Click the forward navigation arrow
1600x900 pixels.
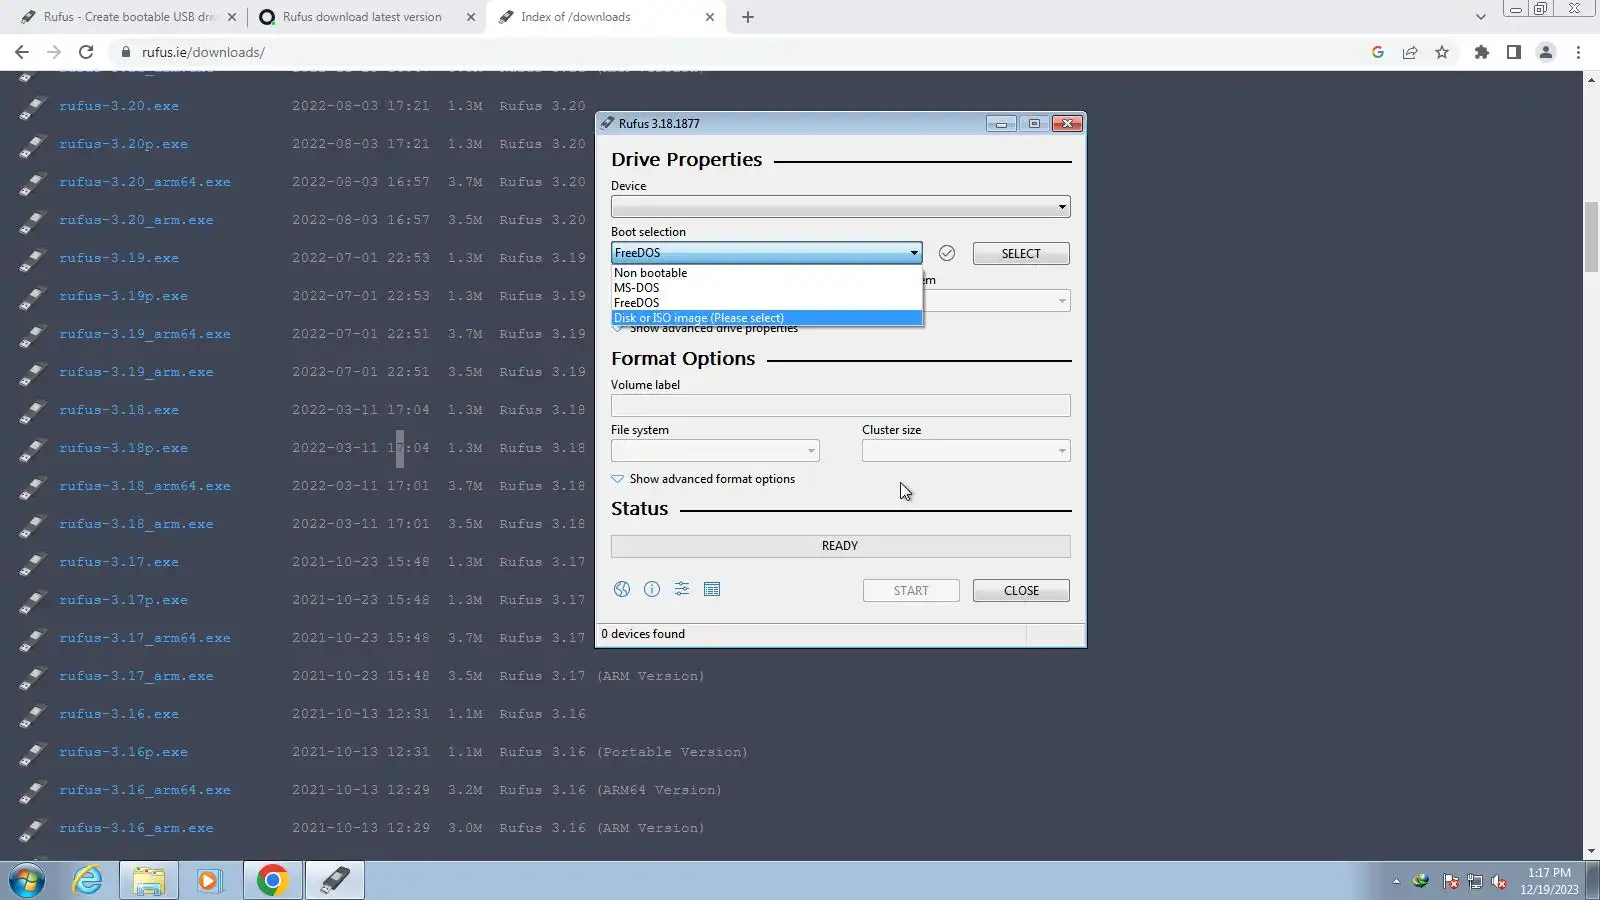54,52
